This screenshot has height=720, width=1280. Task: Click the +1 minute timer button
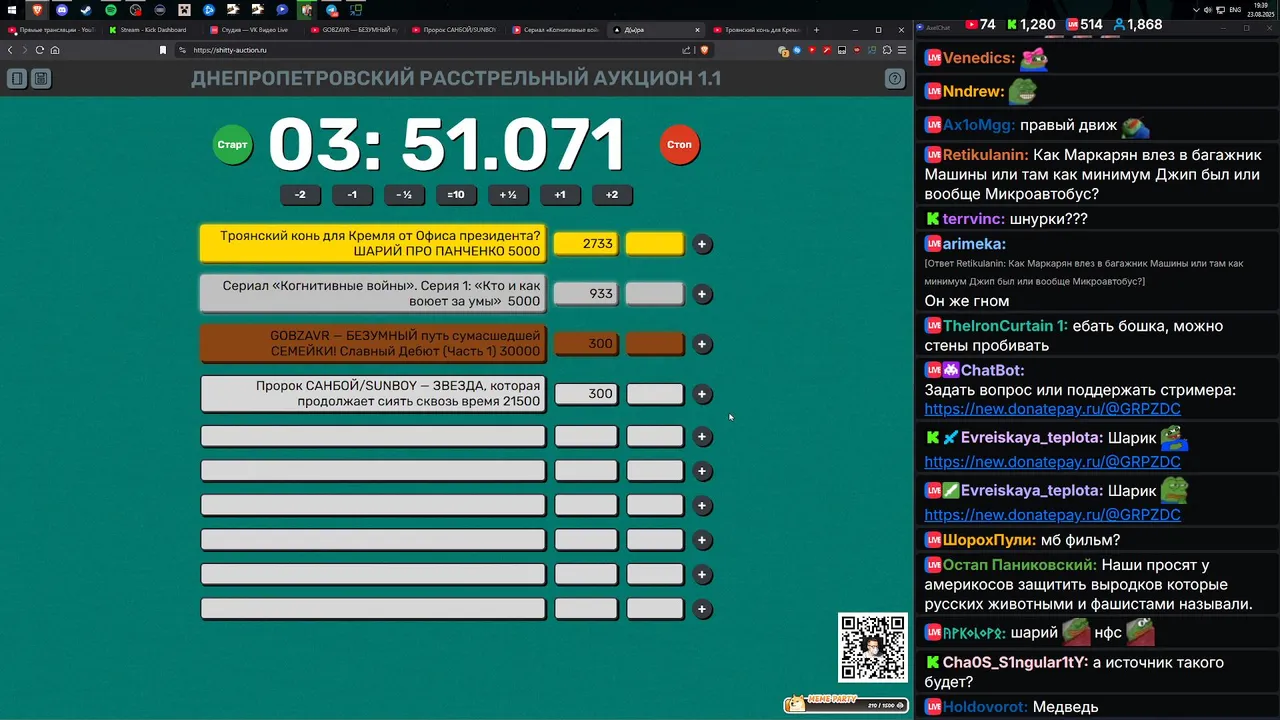click(560, 195)
